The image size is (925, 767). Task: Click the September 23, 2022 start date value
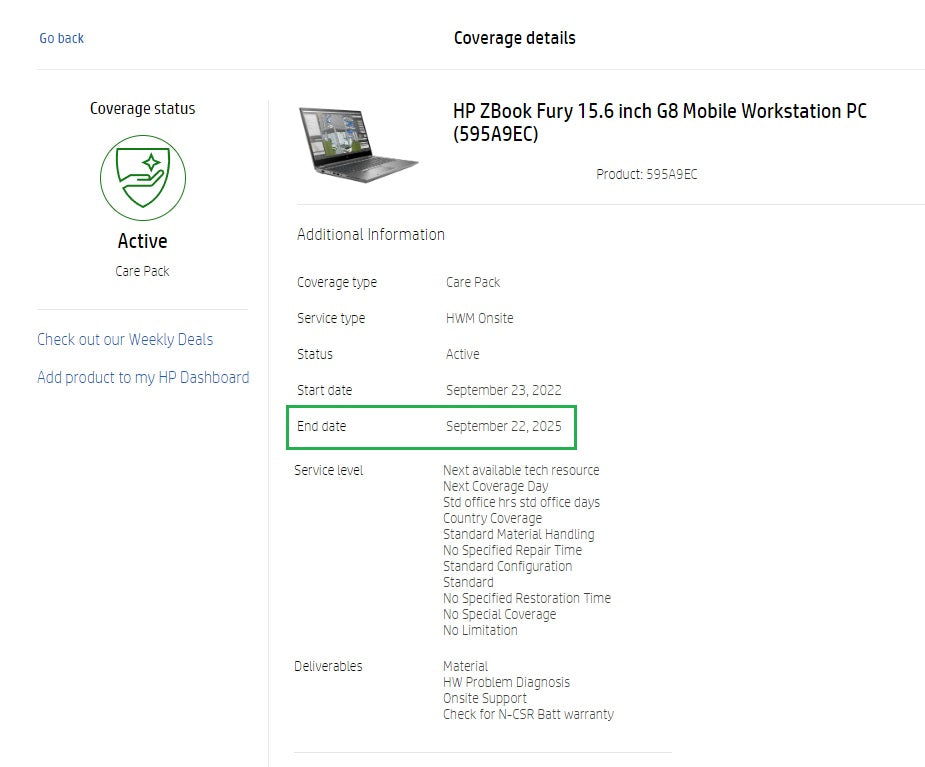tap(503, 390)
